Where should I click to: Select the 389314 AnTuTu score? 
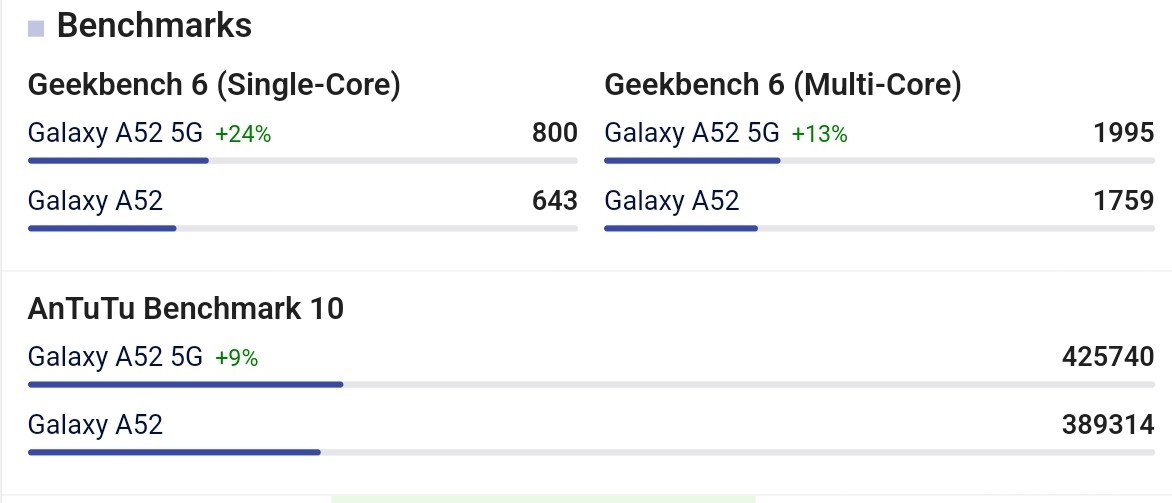tap(1108, 425)
